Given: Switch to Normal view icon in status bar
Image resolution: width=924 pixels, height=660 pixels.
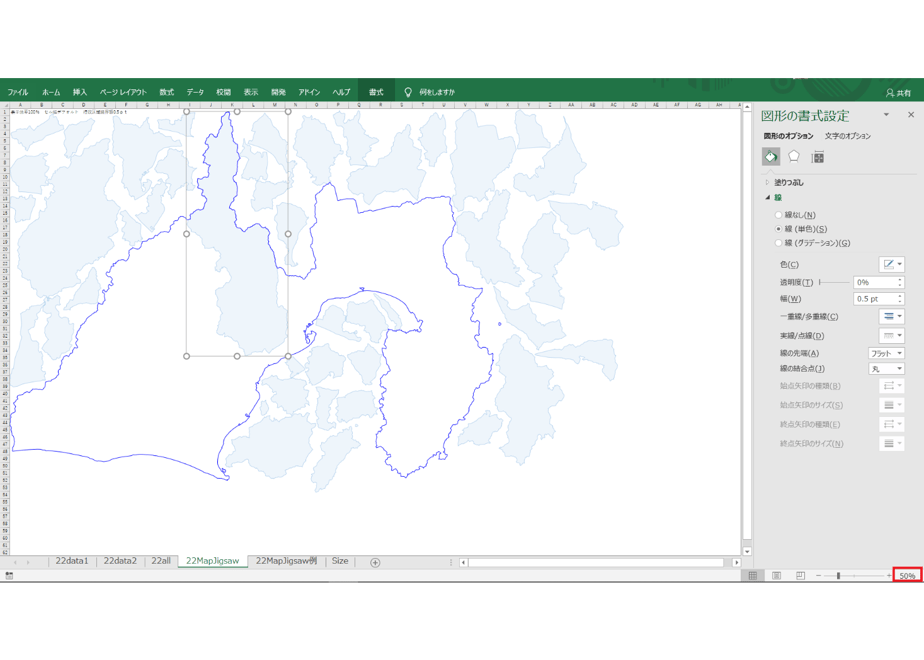Looking at the screenshot, I should click(753, 575).
